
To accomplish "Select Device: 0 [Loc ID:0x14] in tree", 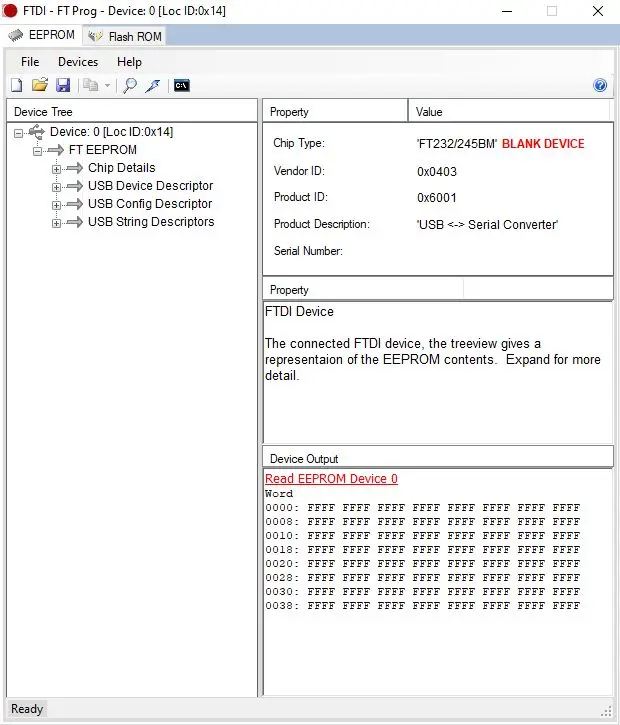I will click(x=111, y=132).
